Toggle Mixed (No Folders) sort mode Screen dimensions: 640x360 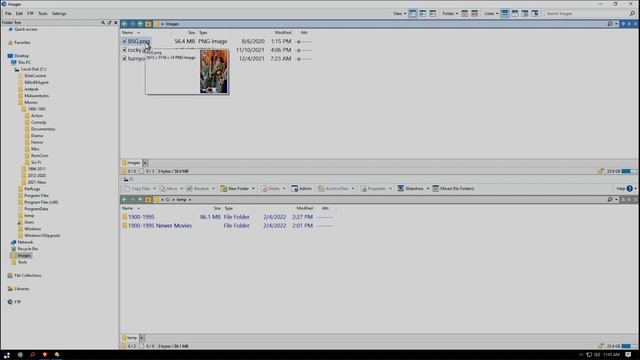(x=453, y=189)
